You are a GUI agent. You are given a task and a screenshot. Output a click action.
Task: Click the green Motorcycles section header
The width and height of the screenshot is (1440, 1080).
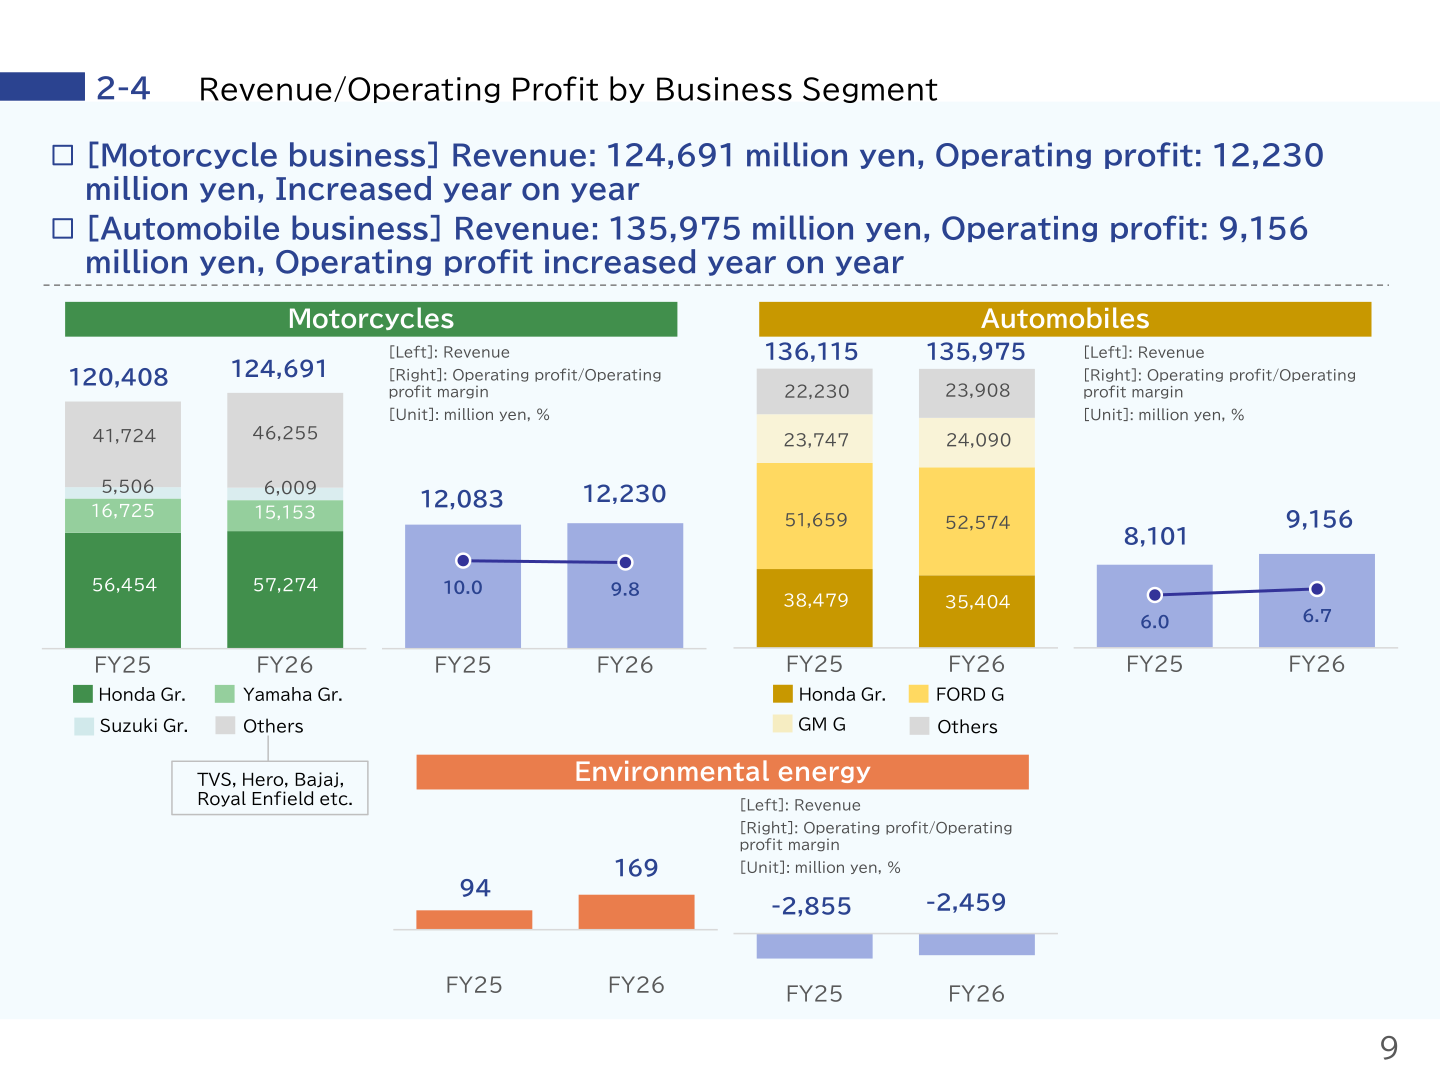pos(371,319)
